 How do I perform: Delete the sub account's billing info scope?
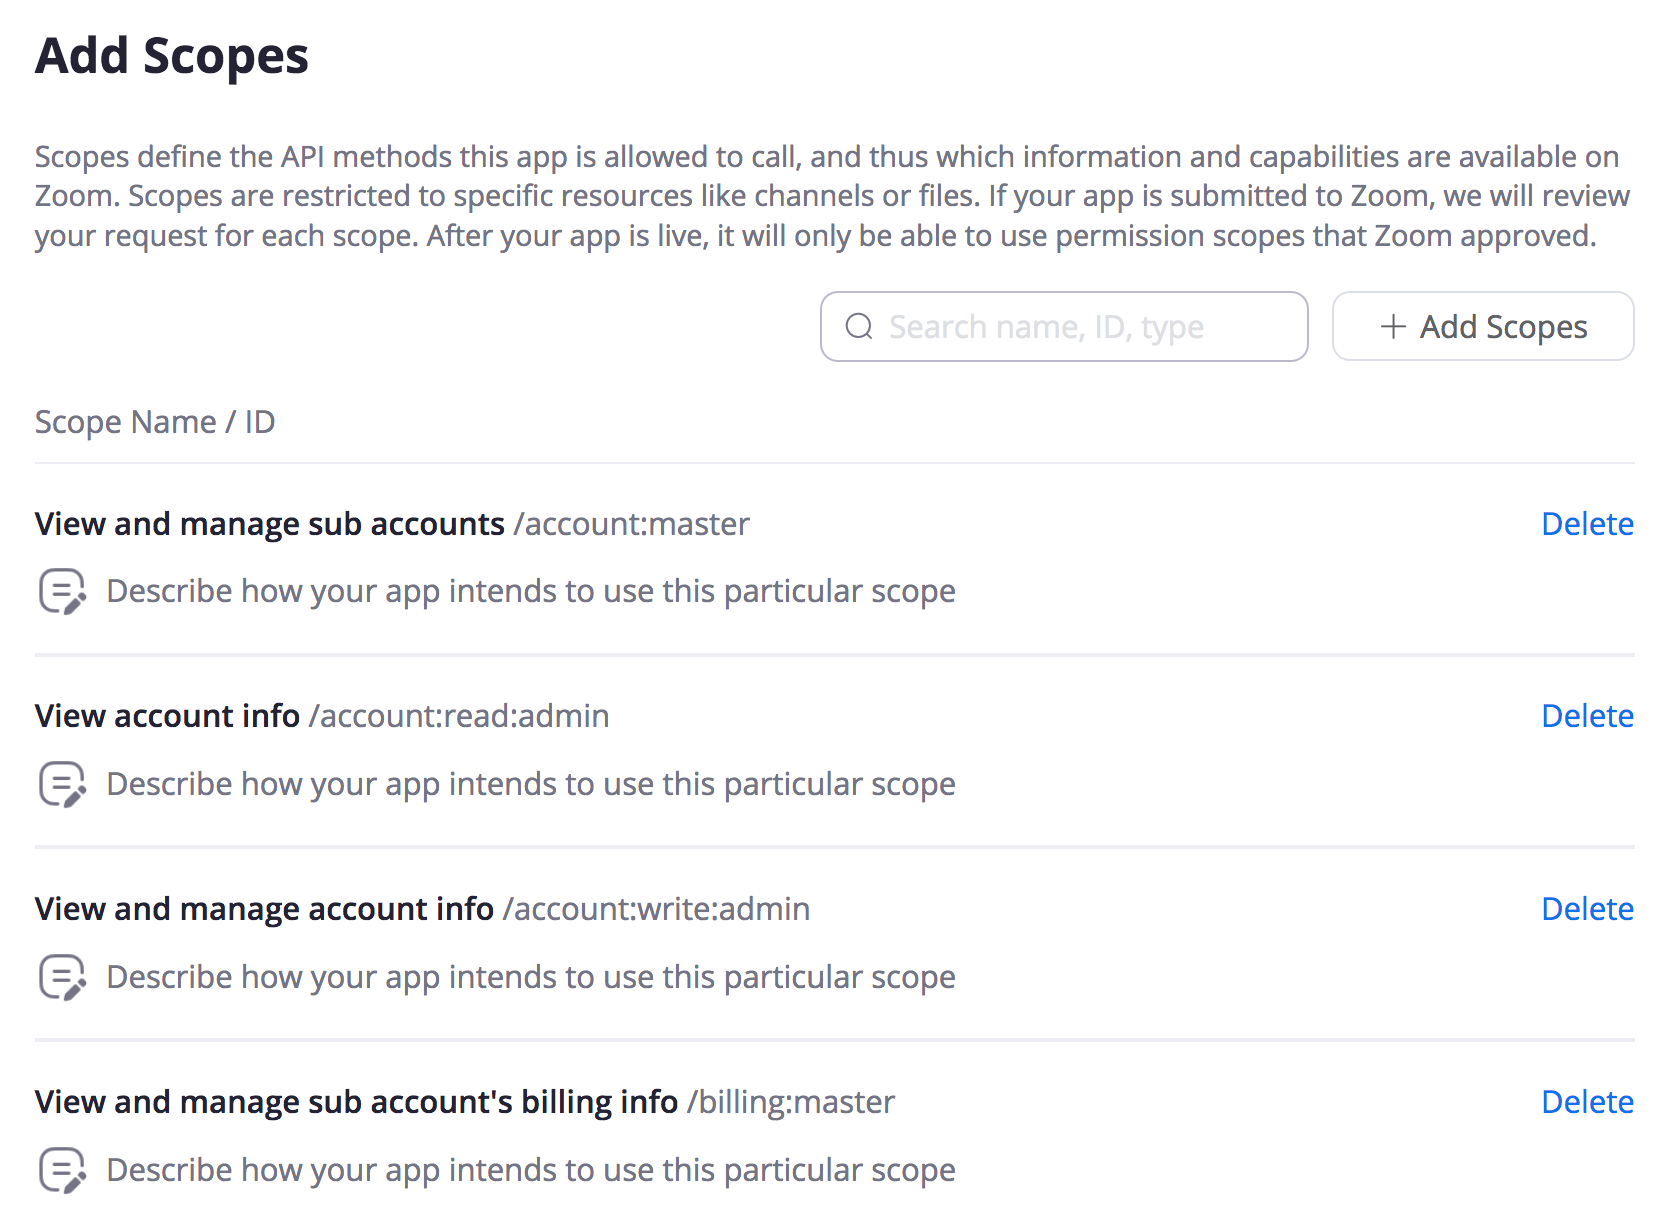click(1586, 1102)
